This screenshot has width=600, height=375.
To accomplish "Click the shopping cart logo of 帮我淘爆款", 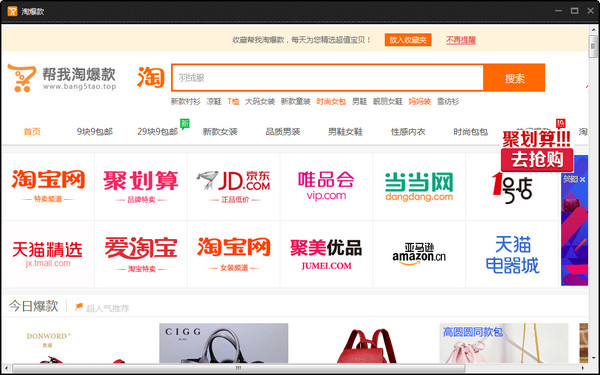I will tap(22, 78).
